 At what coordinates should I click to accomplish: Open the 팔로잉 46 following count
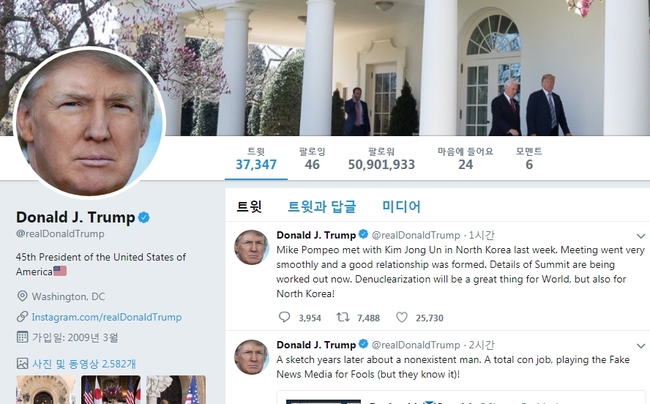(312, 159)
